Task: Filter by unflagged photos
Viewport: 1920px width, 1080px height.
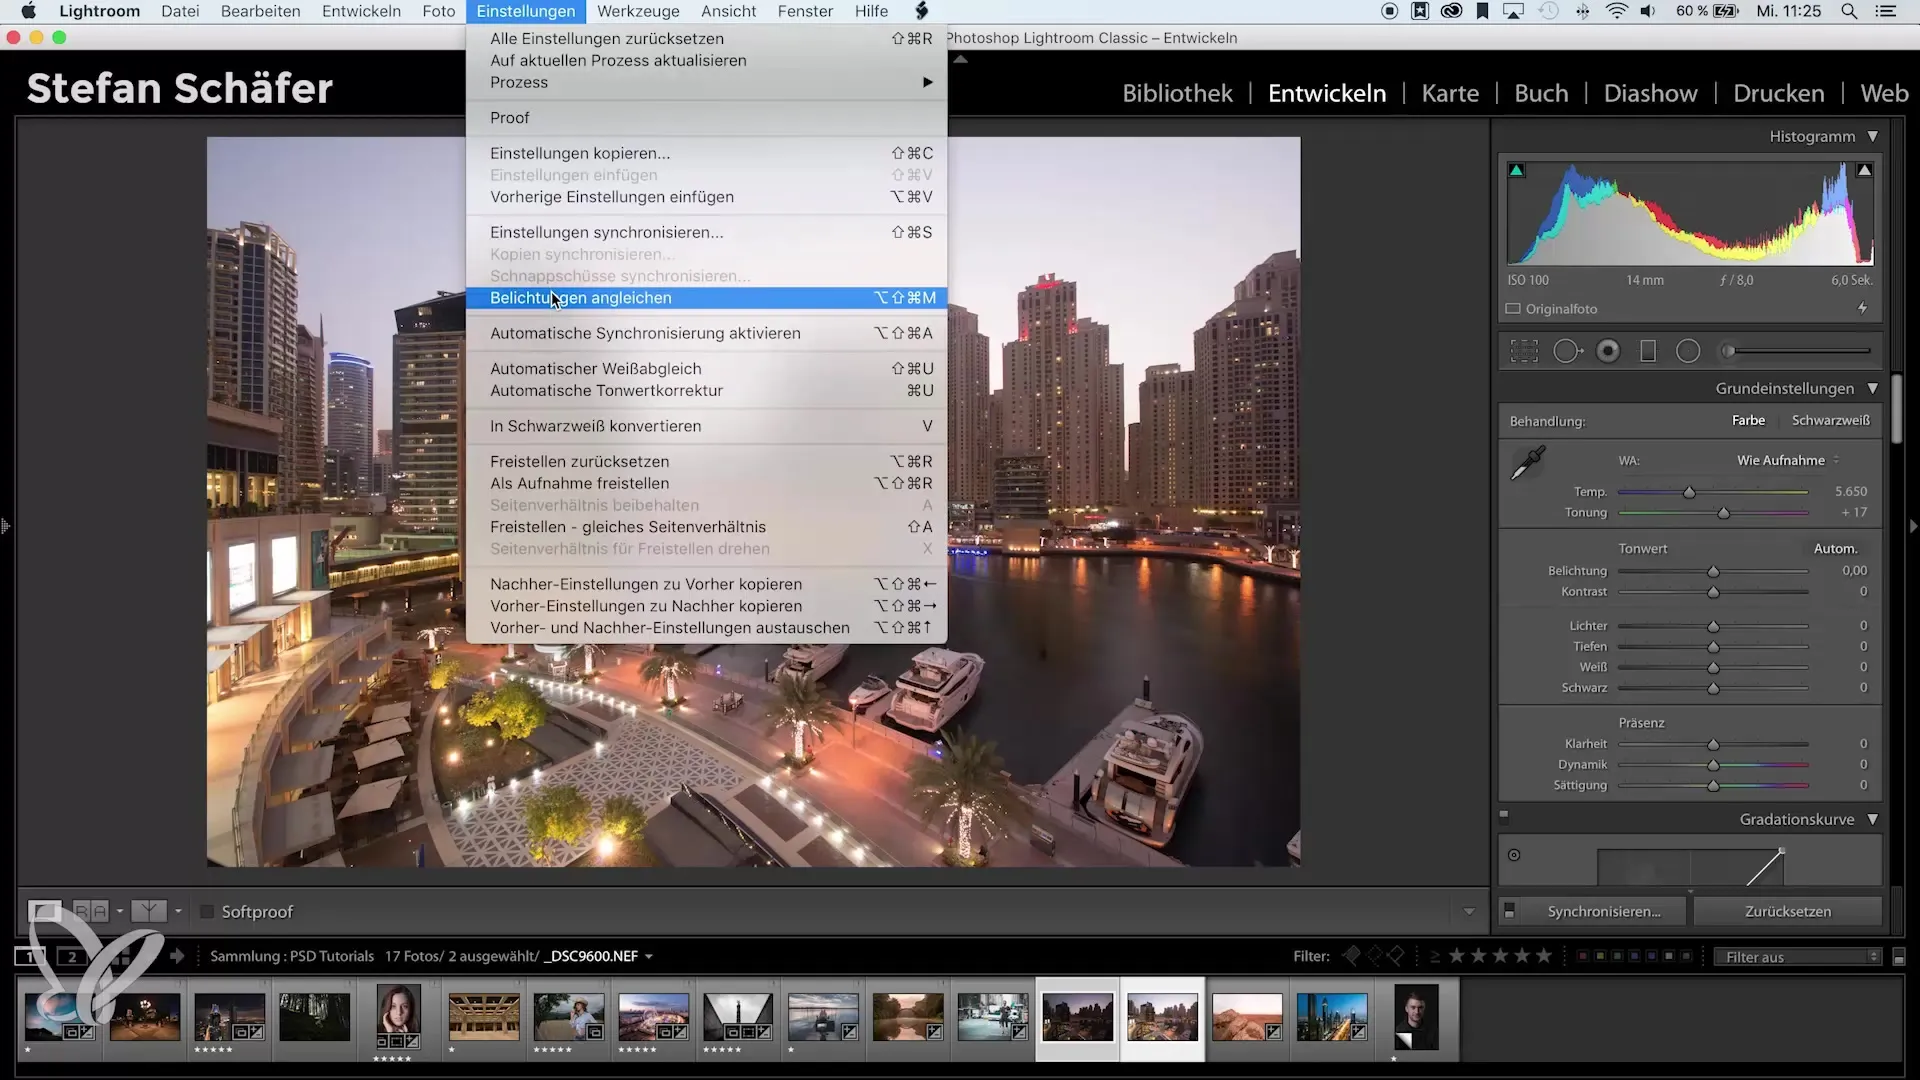Action: coord(1375,957)
